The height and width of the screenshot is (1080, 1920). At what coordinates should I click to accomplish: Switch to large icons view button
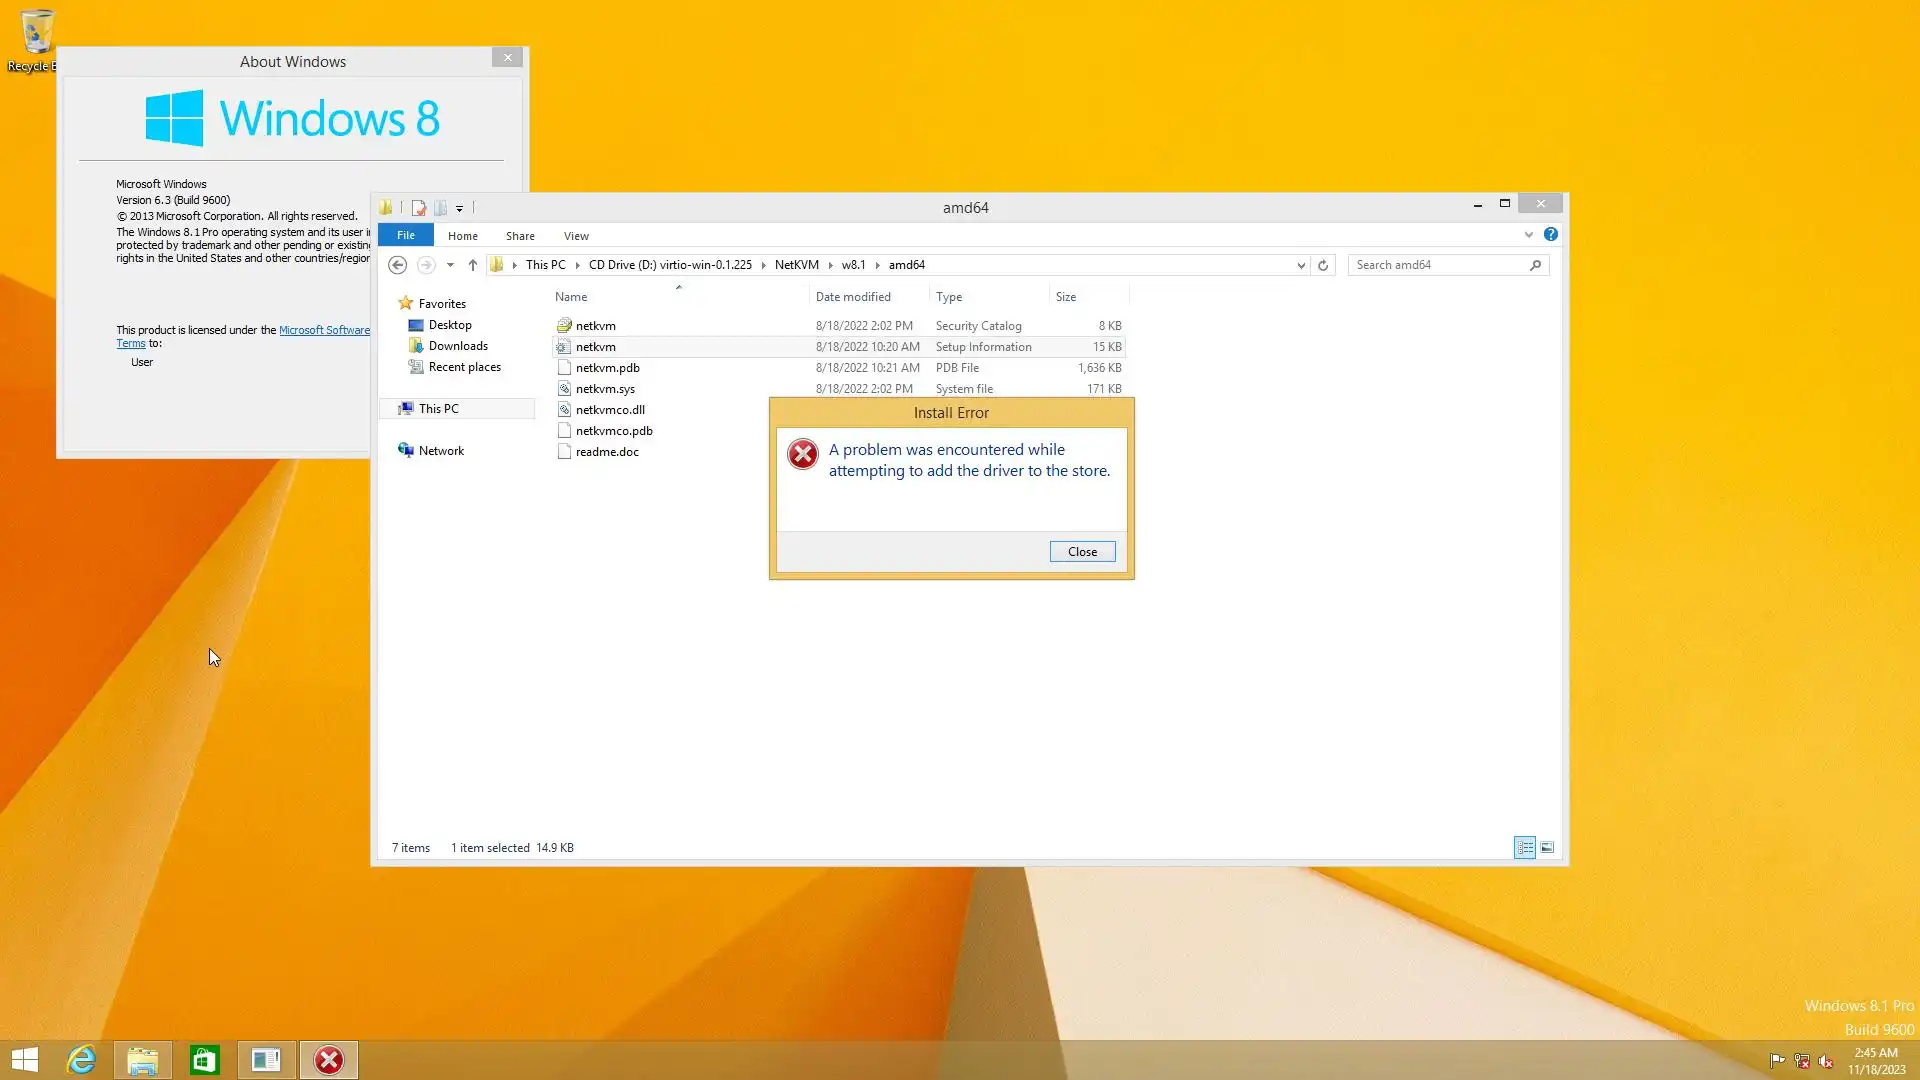pos(1547,848)
